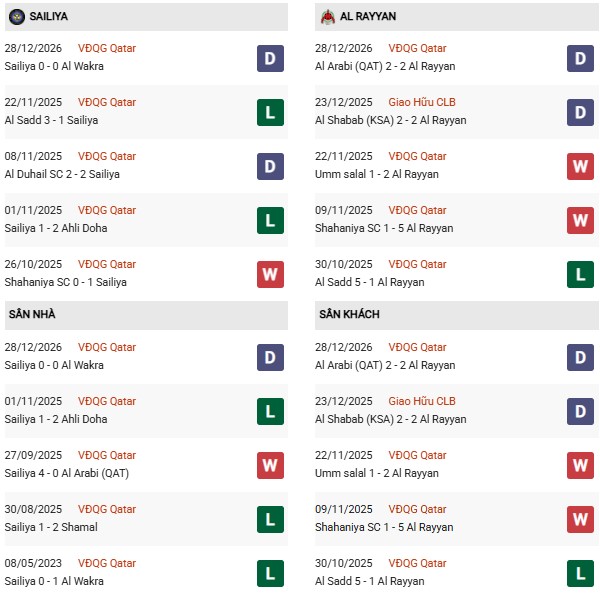Click the W badge for Umm Salal match under SÂN KHÁCH
The height and width of the screenshot is (593, 600).
coord(581,465)
